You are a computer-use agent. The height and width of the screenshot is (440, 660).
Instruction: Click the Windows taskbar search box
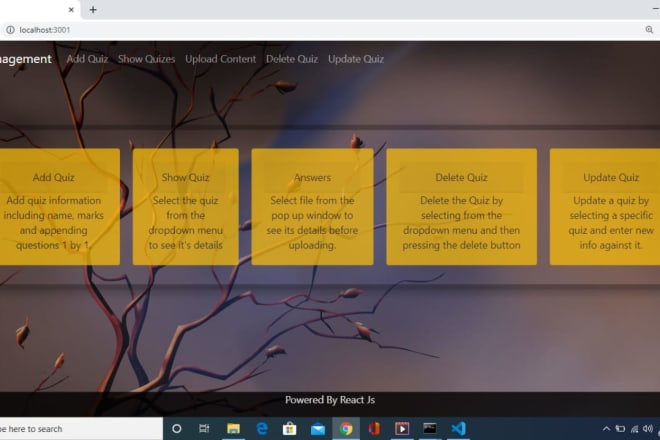pos(81,429)
